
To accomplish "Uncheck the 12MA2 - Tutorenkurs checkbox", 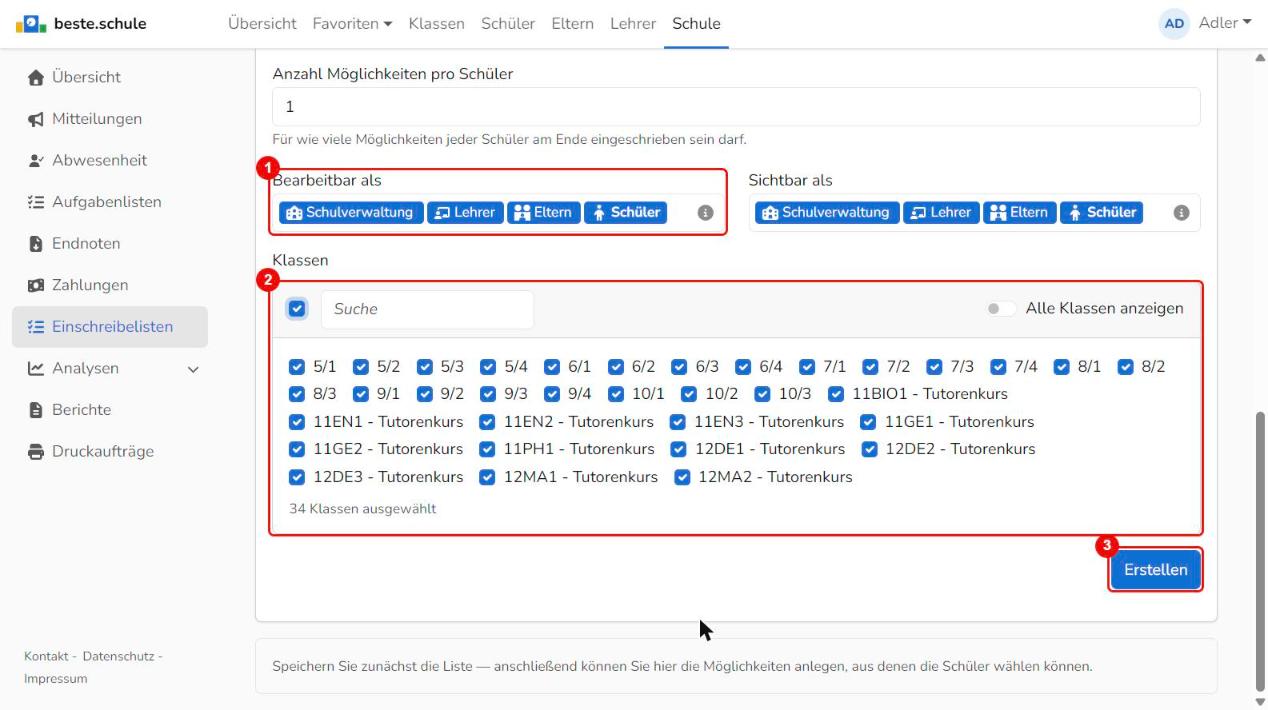I will [x=682, y=477].
